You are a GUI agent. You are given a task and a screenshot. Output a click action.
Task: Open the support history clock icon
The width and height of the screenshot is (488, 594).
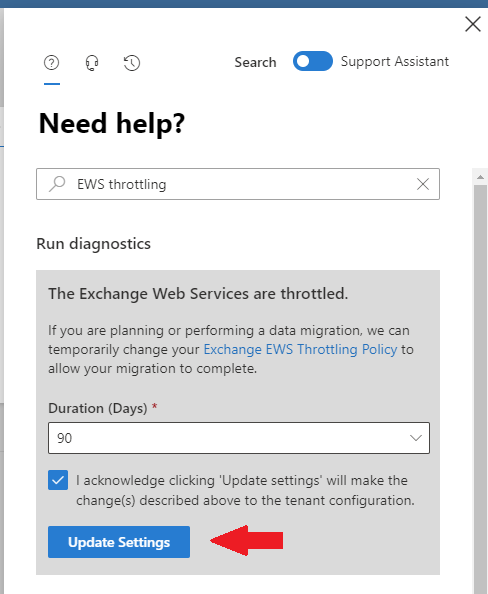click(132, 63)
